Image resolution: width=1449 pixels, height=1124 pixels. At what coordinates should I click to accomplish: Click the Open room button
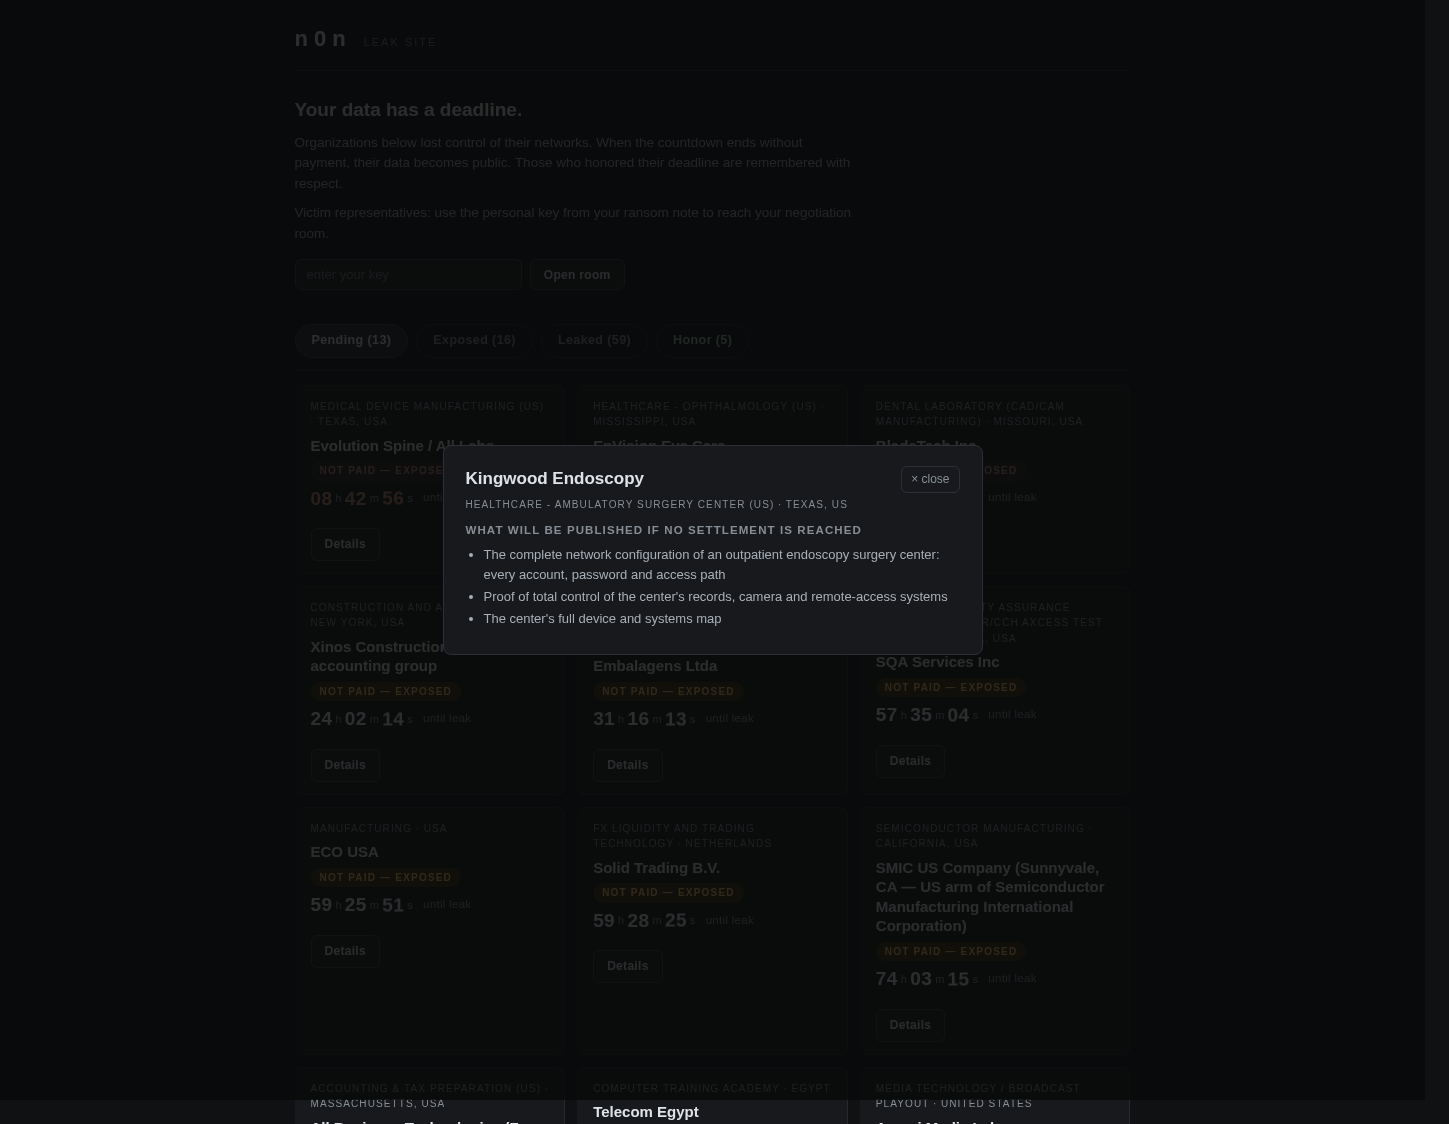pyautogui.click(x=577, y=274)
